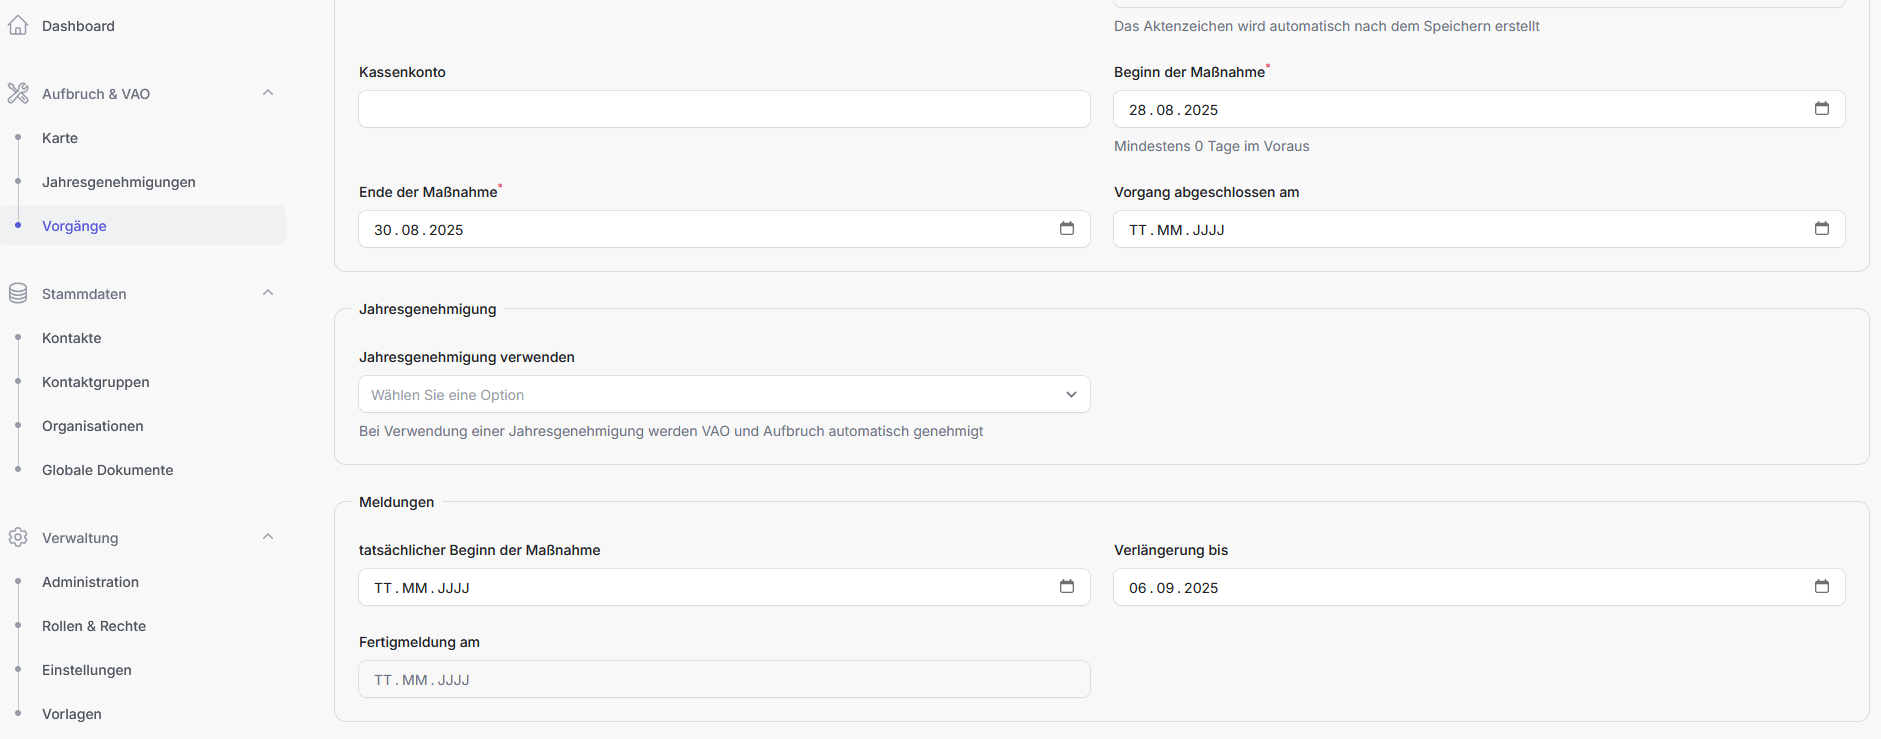Open the Jahresgenehmigung verwenden dropdown
1881x739 pixels.
click(724, 395)
